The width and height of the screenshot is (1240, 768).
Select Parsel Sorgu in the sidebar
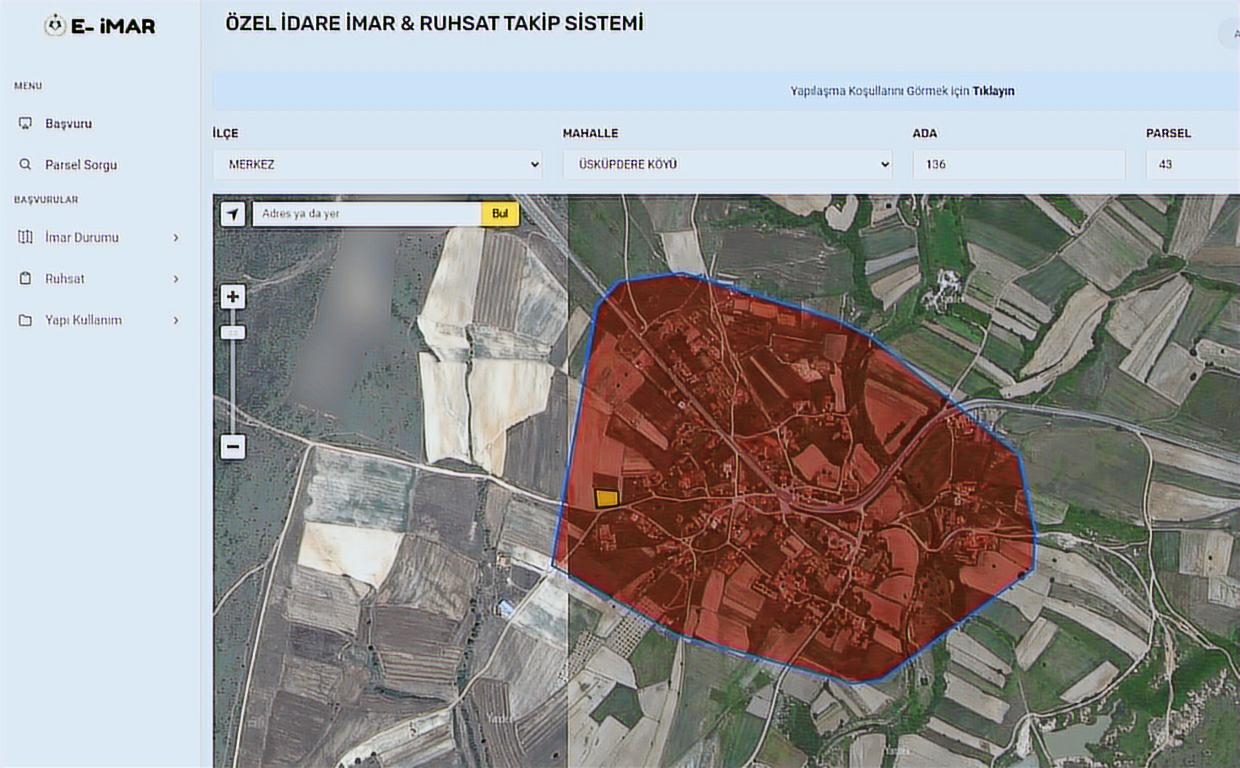click(x=81, y=165)
